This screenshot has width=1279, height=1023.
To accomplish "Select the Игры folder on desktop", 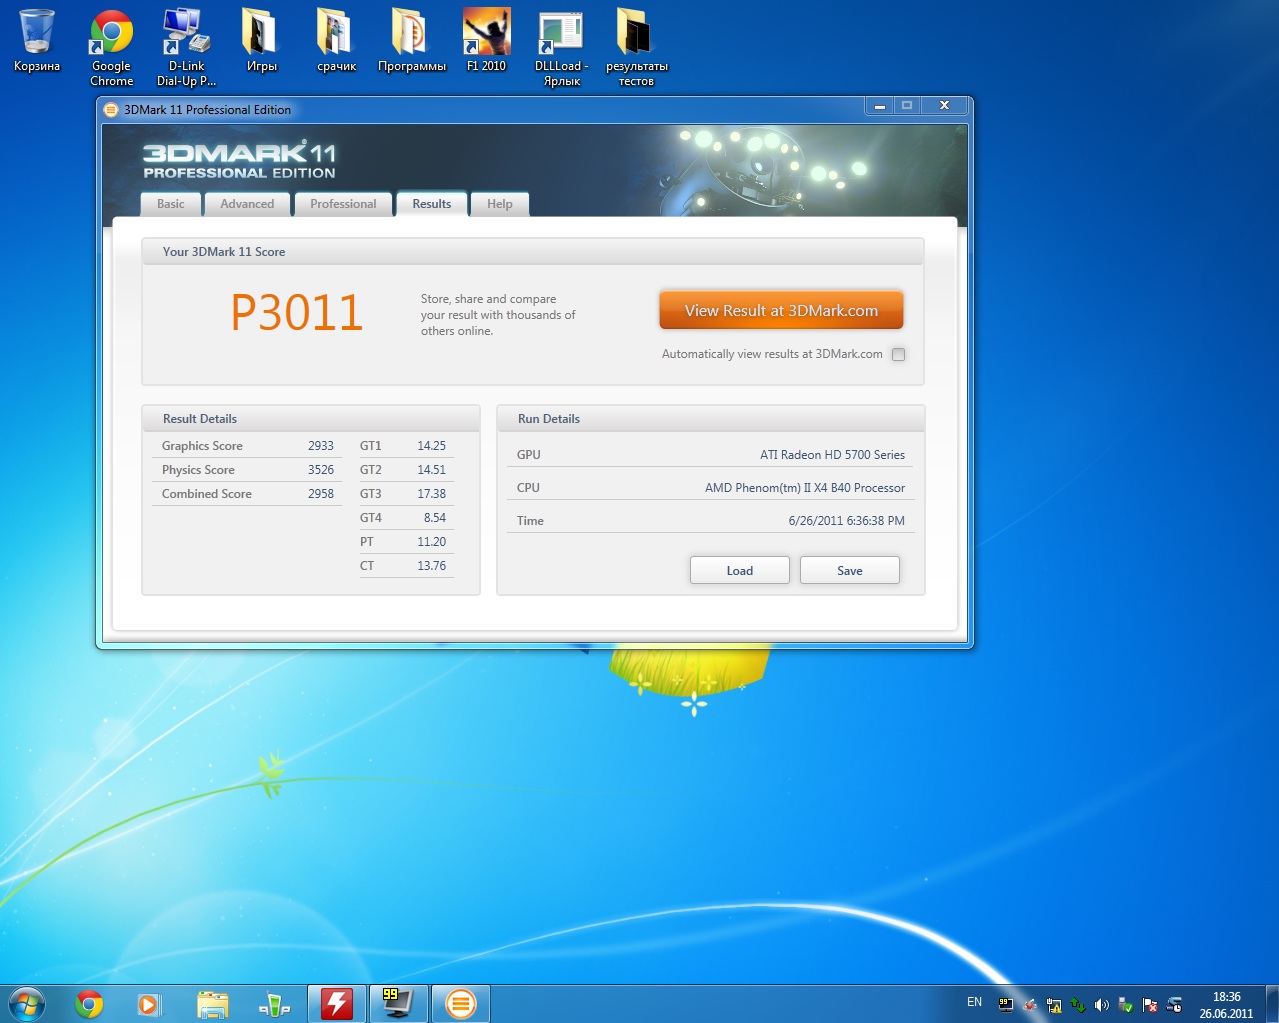I will coord(261,42).
